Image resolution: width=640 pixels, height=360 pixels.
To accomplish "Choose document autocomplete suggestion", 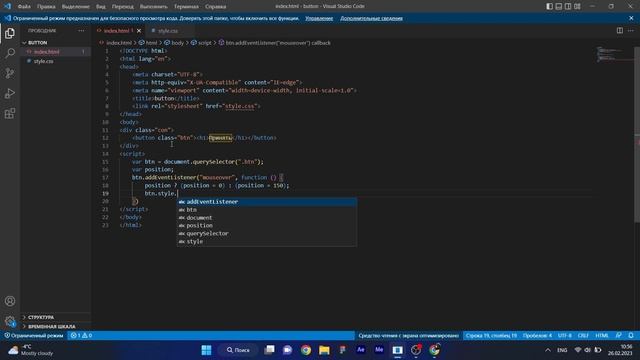I will coord(267,218).
